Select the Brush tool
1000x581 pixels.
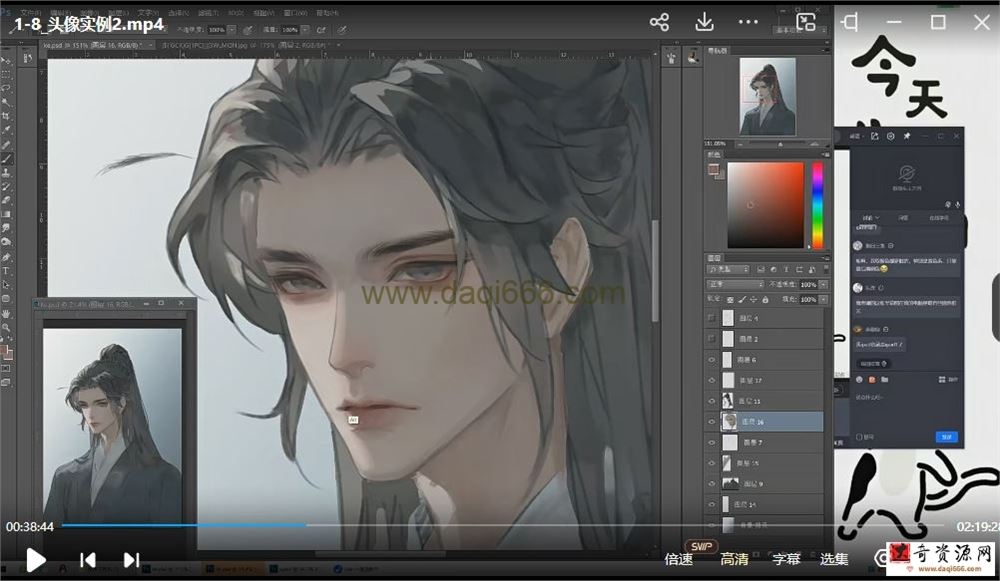(6, 158)
